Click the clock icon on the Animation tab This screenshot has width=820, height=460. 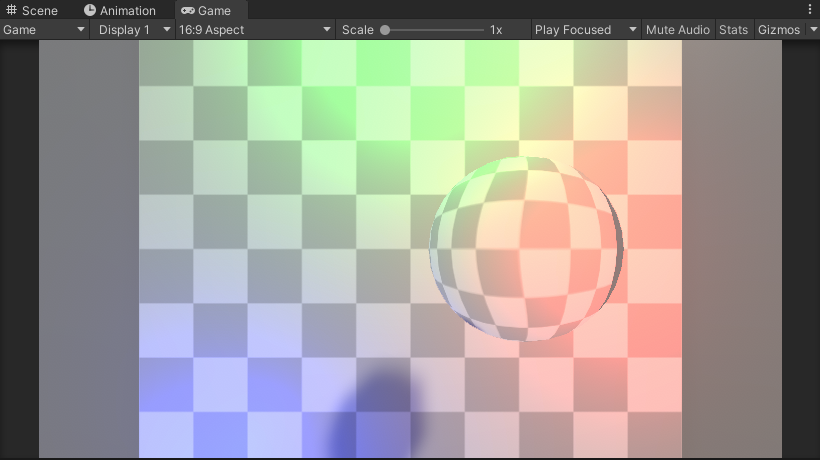(90, 10)
